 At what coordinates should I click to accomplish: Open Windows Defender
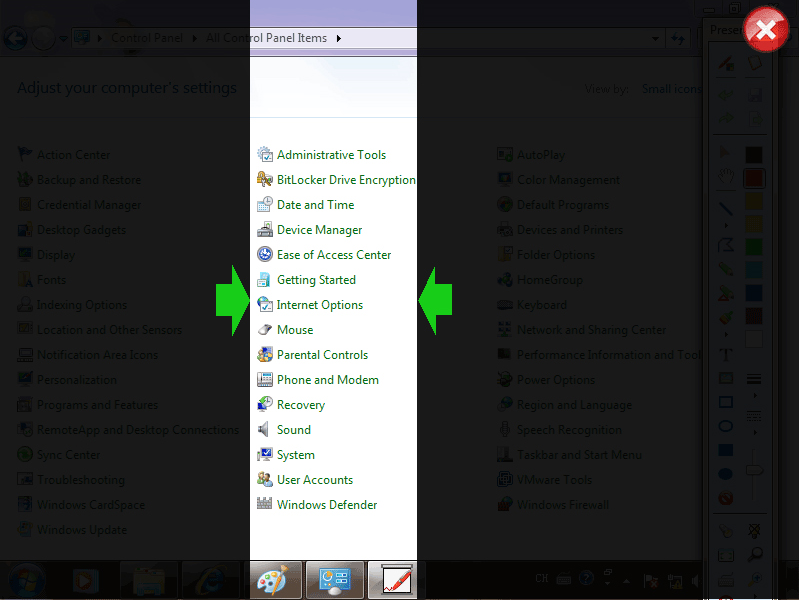pos(327,505)
